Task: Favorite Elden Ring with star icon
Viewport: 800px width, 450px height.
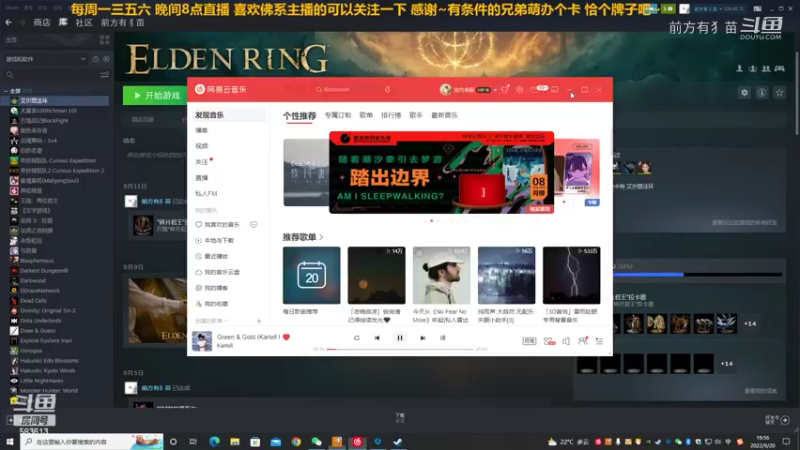Action: point(779,93)
